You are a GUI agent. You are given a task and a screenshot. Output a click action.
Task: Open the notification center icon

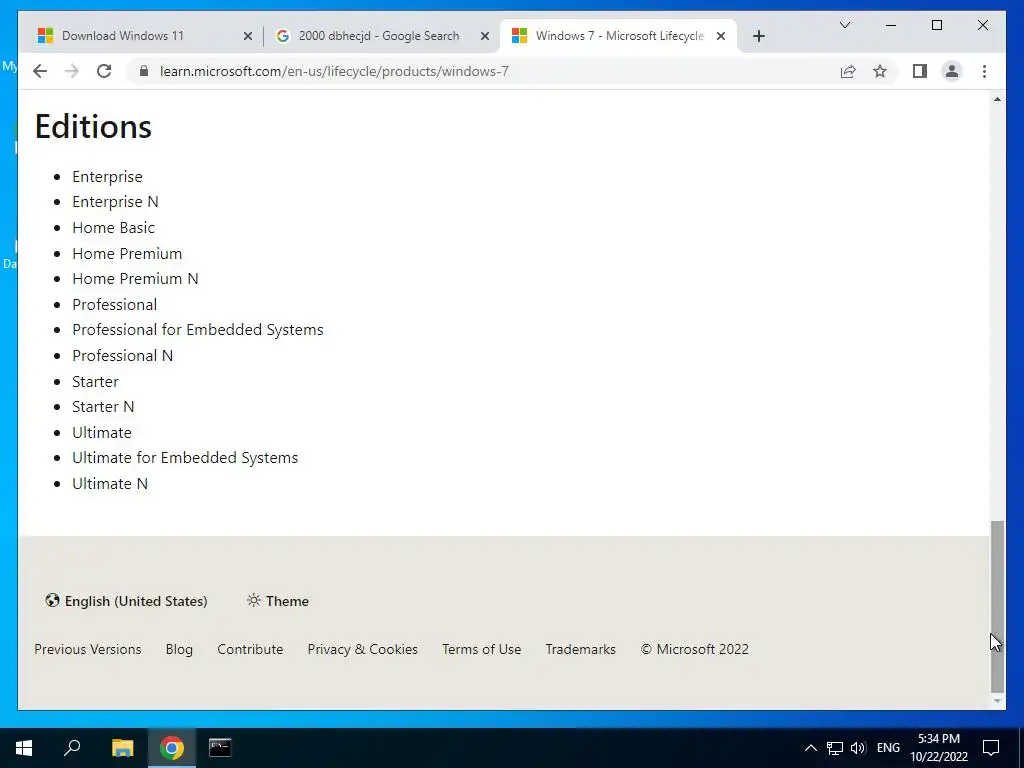click(991, 748)
